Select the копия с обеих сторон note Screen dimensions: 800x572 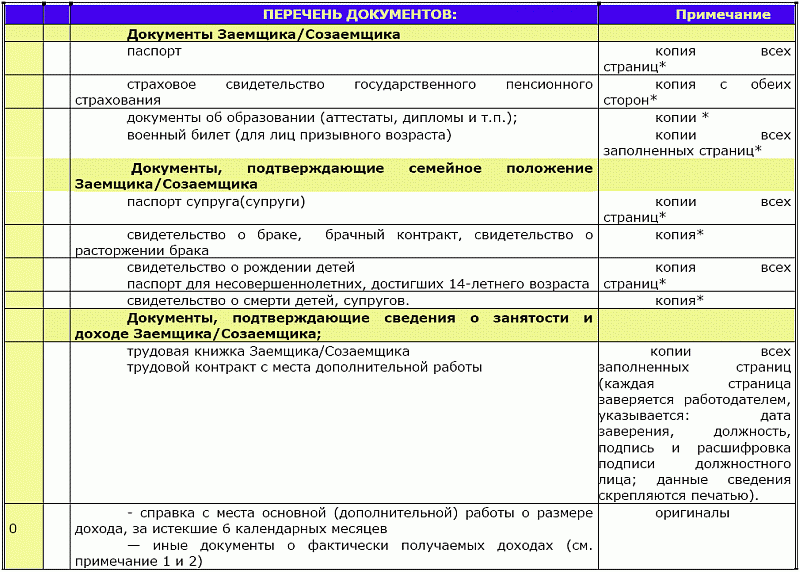click(x=697, y=92)
